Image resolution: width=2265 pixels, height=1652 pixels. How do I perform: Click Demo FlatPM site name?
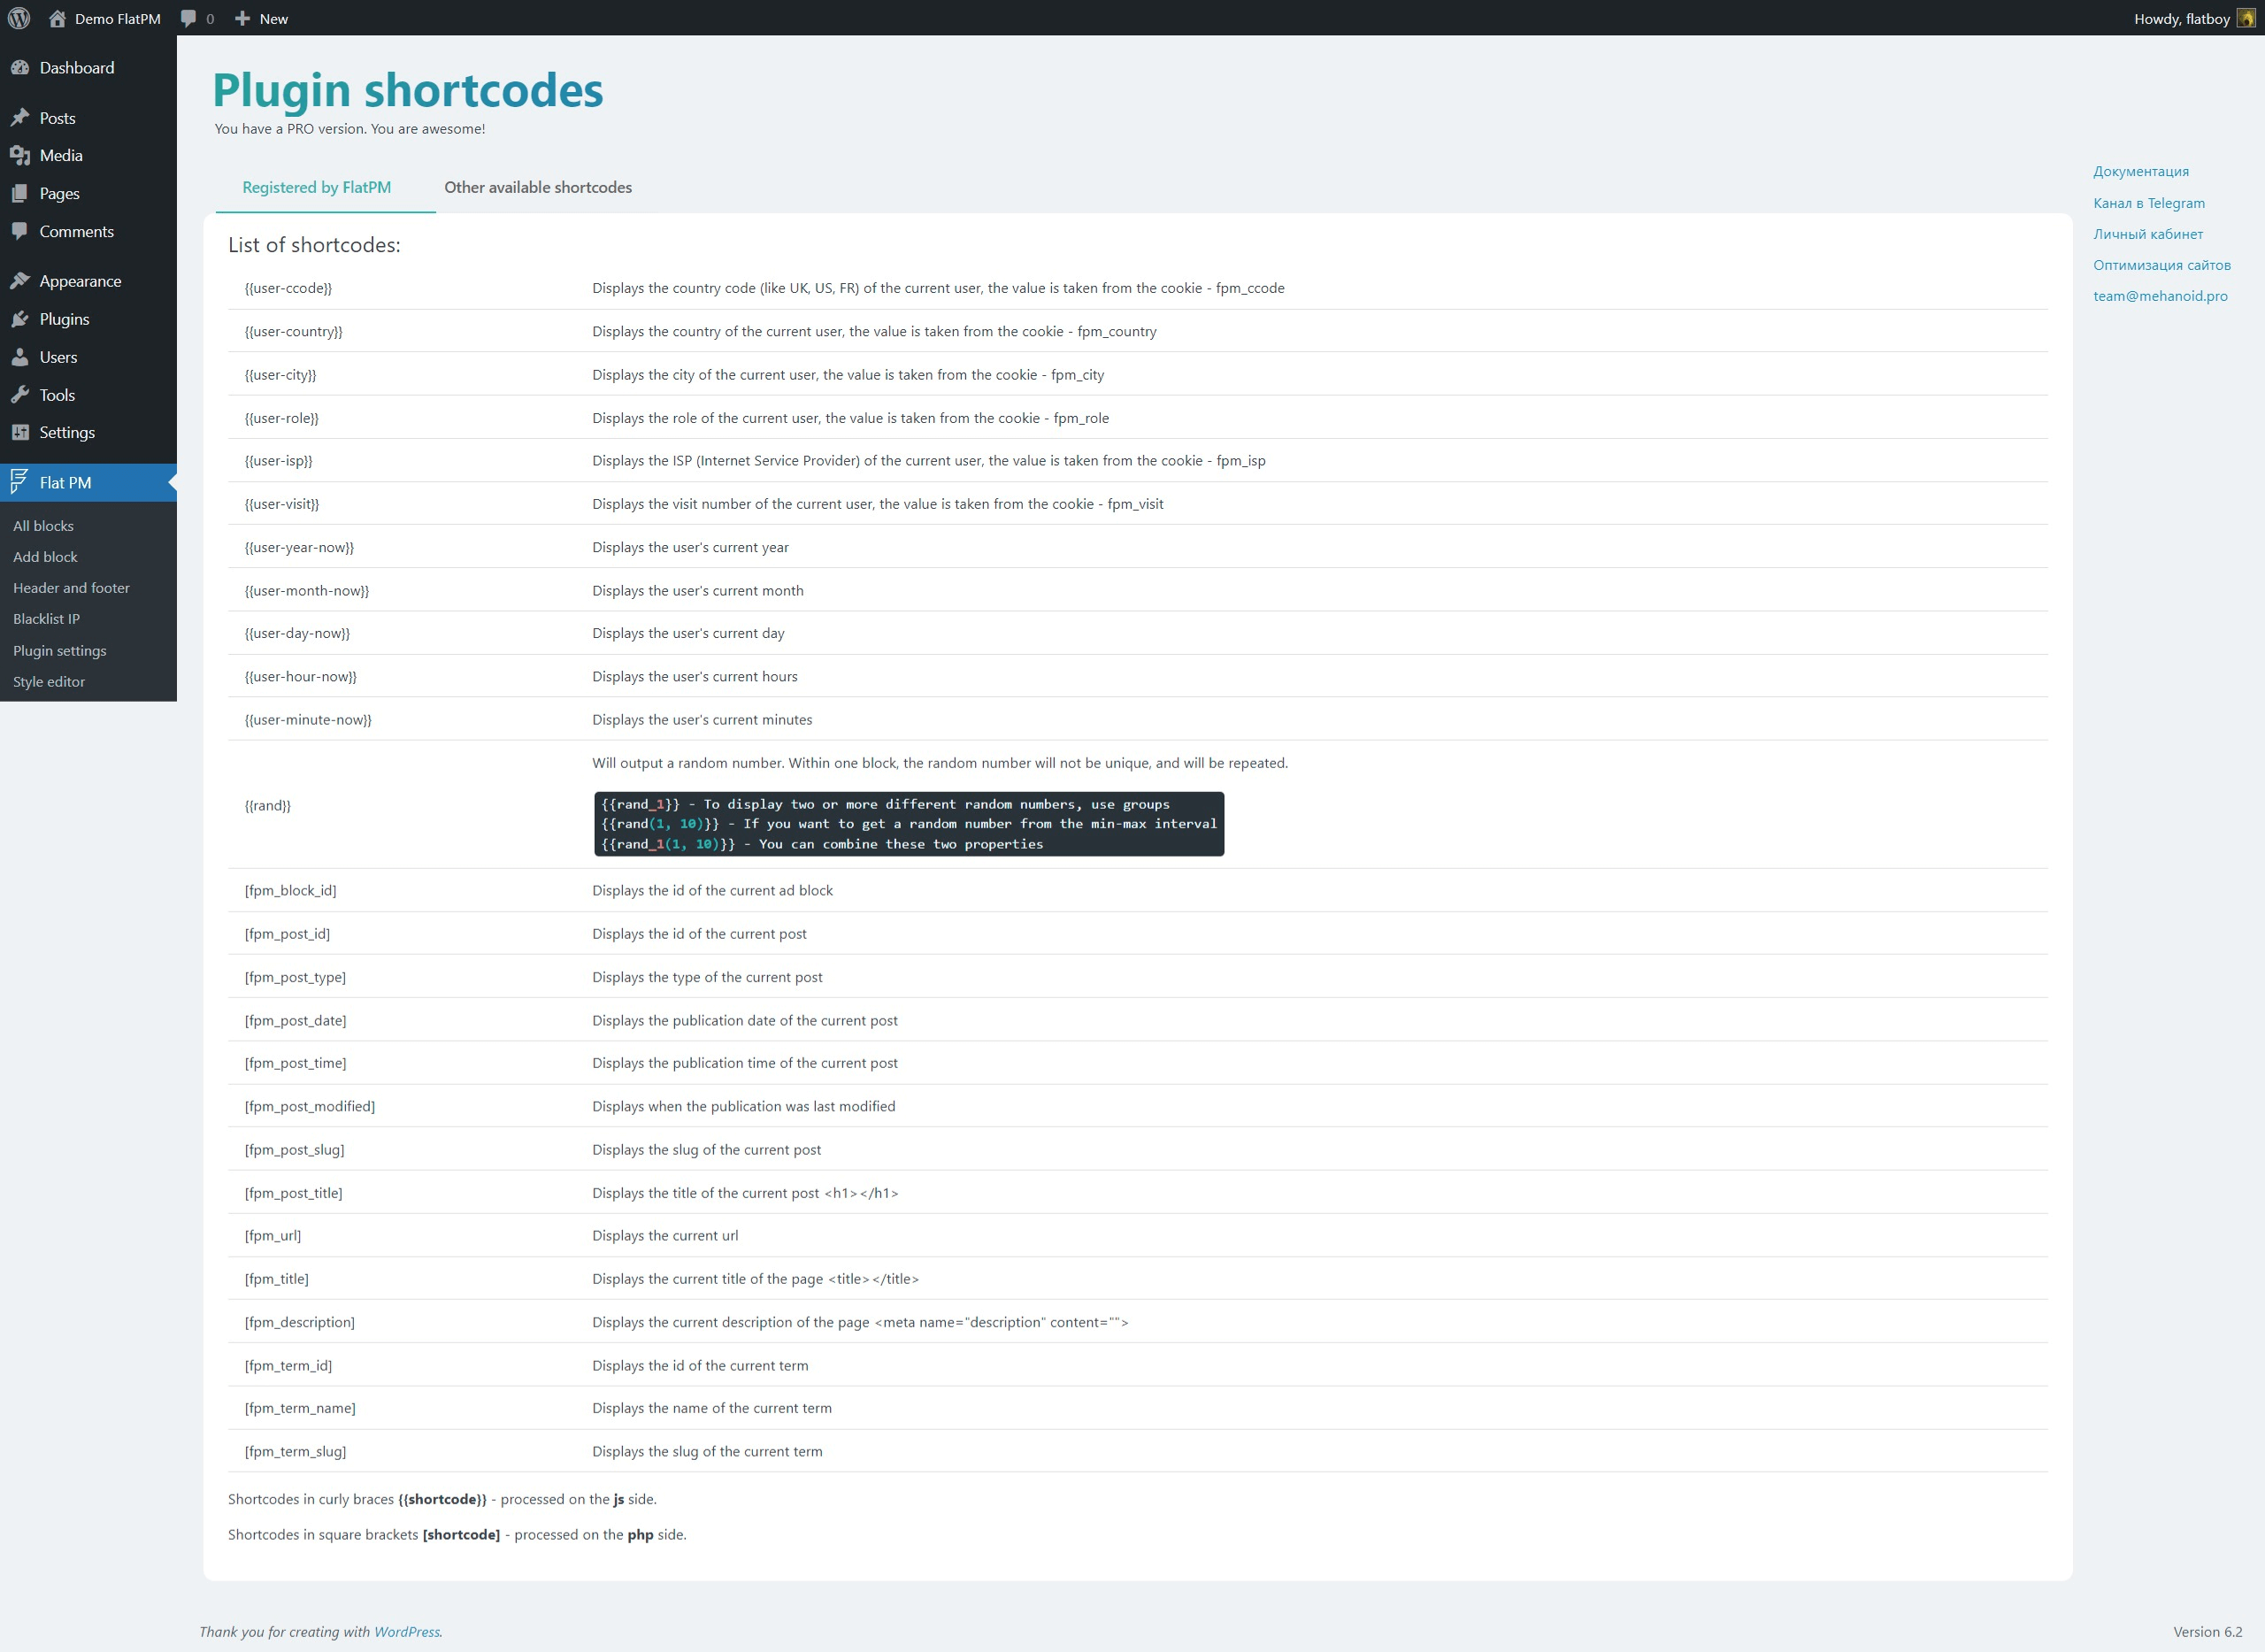click(117, 18)
